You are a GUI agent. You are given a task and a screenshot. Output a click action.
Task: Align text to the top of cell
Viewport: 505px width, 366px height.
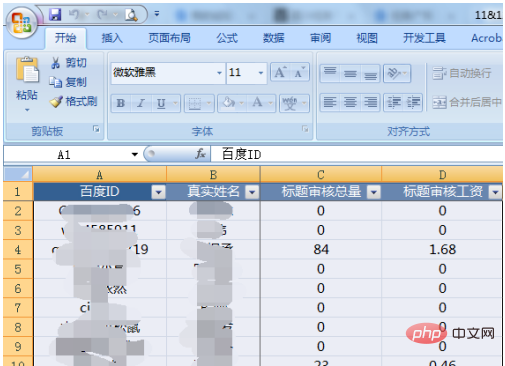330,73
